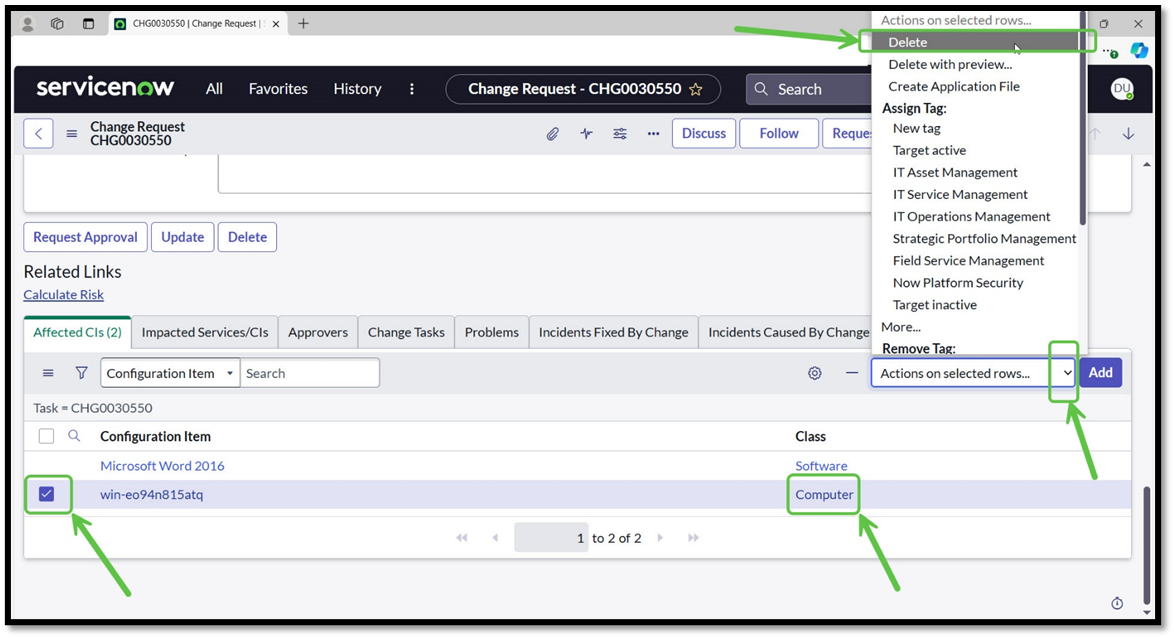Open the Affected CIs list hamburger menu
1174x638 pixels.
[x=48, y=373]
